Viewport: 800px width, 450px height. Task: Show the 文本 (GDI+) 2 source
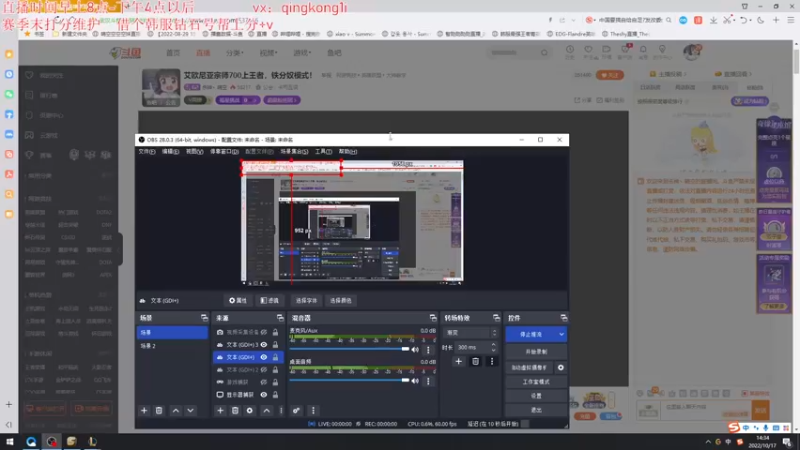click(x=264, y=369)
